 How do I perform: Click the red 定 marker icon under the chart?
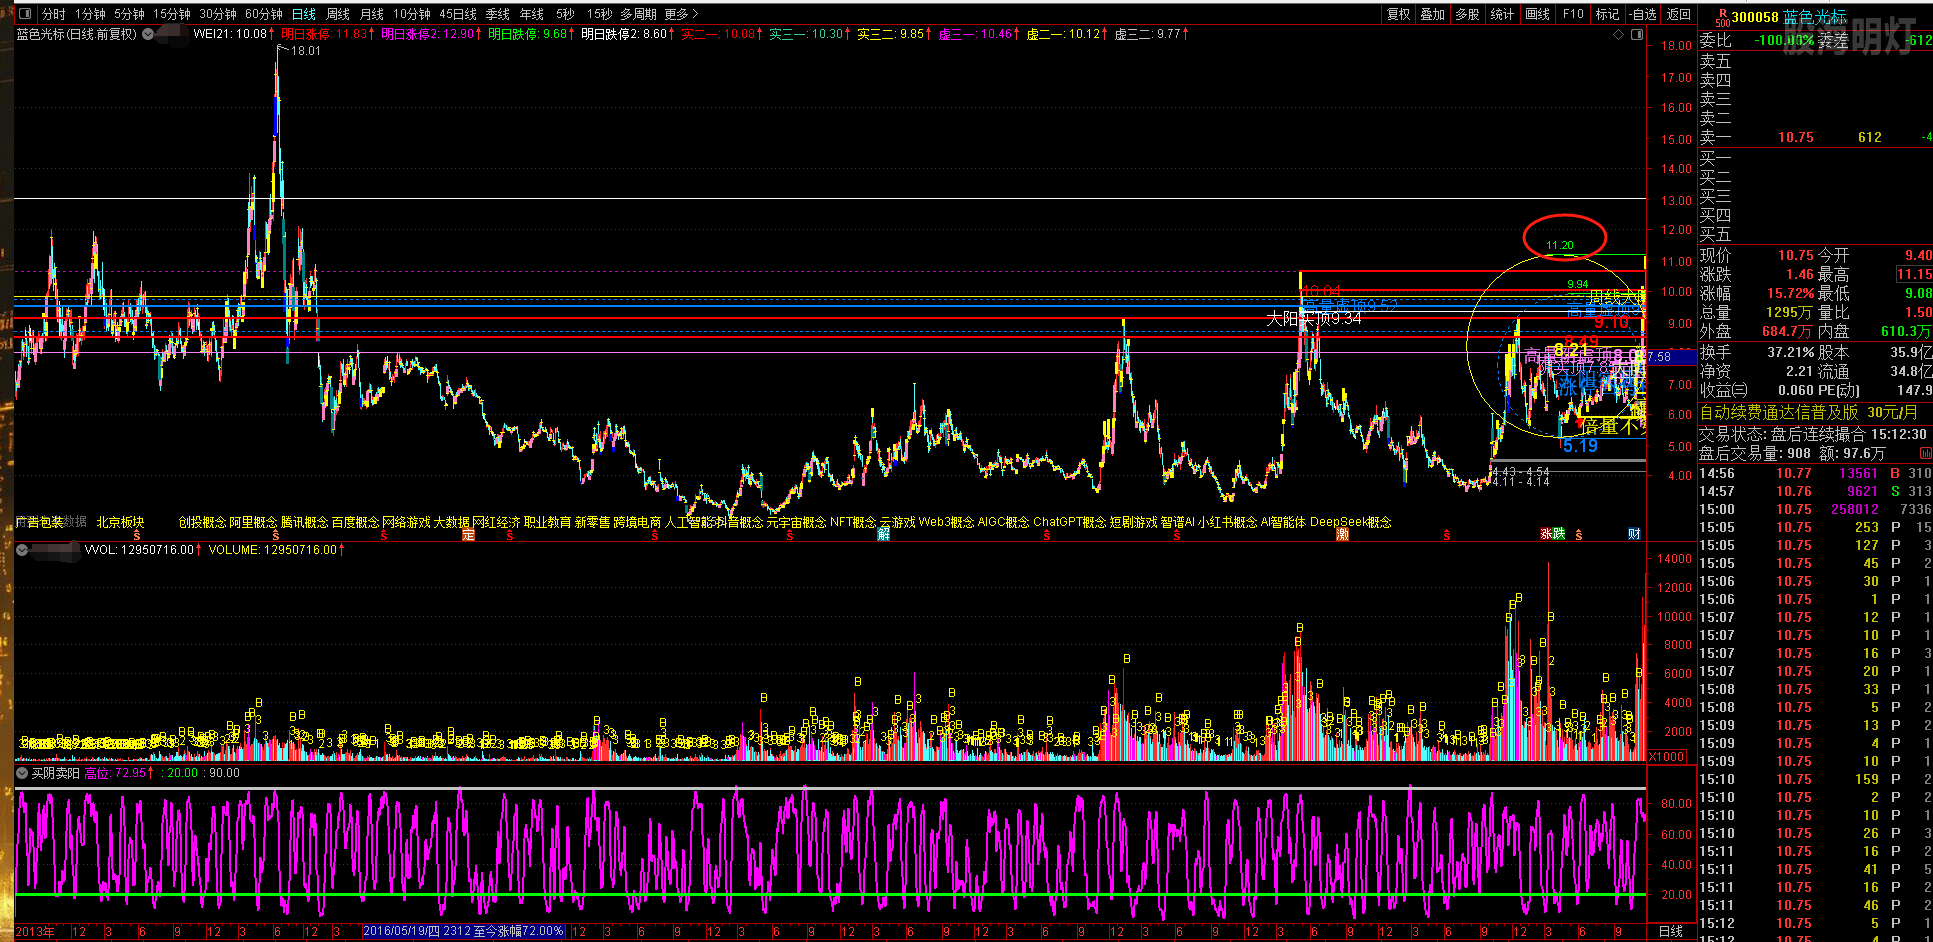point(468,535)
